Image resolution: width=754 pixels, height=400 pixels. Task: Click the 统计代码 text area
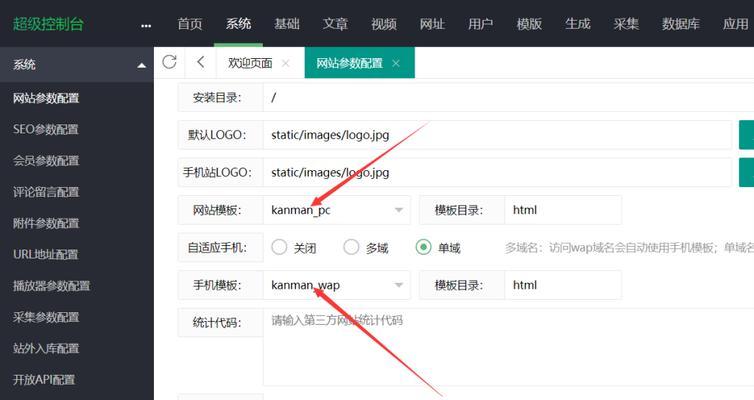click(x=508, y=347)
